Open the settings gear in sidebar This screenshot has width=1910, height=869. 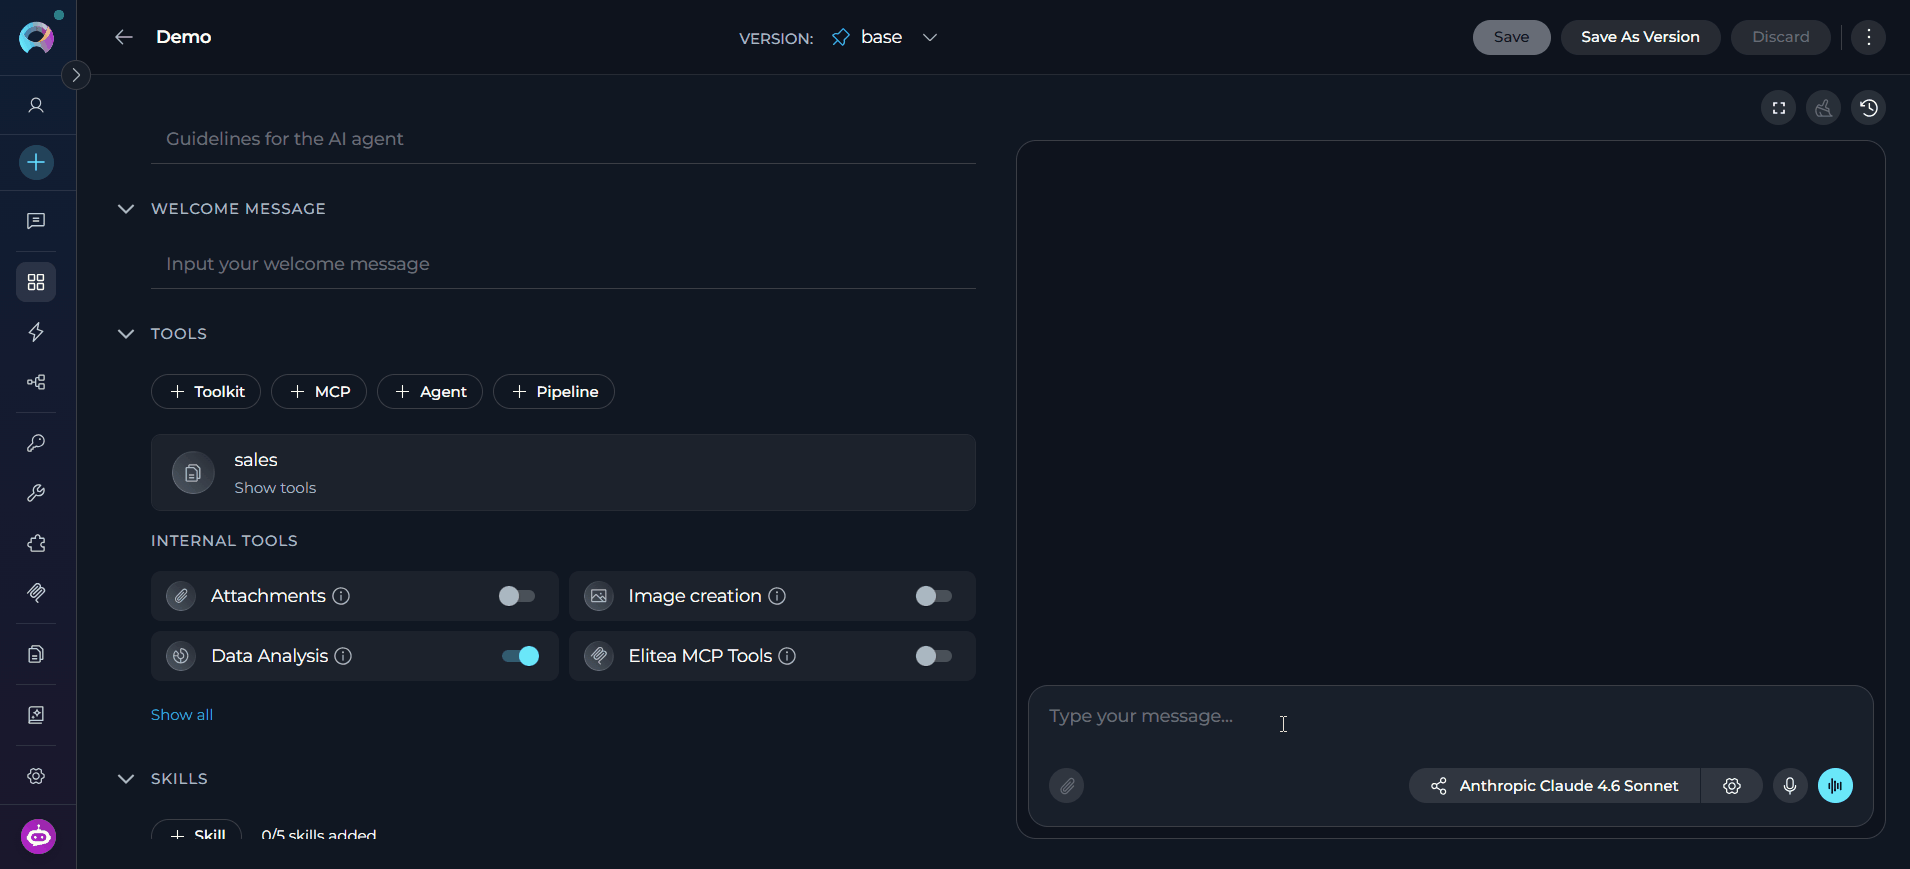(36, 776)
